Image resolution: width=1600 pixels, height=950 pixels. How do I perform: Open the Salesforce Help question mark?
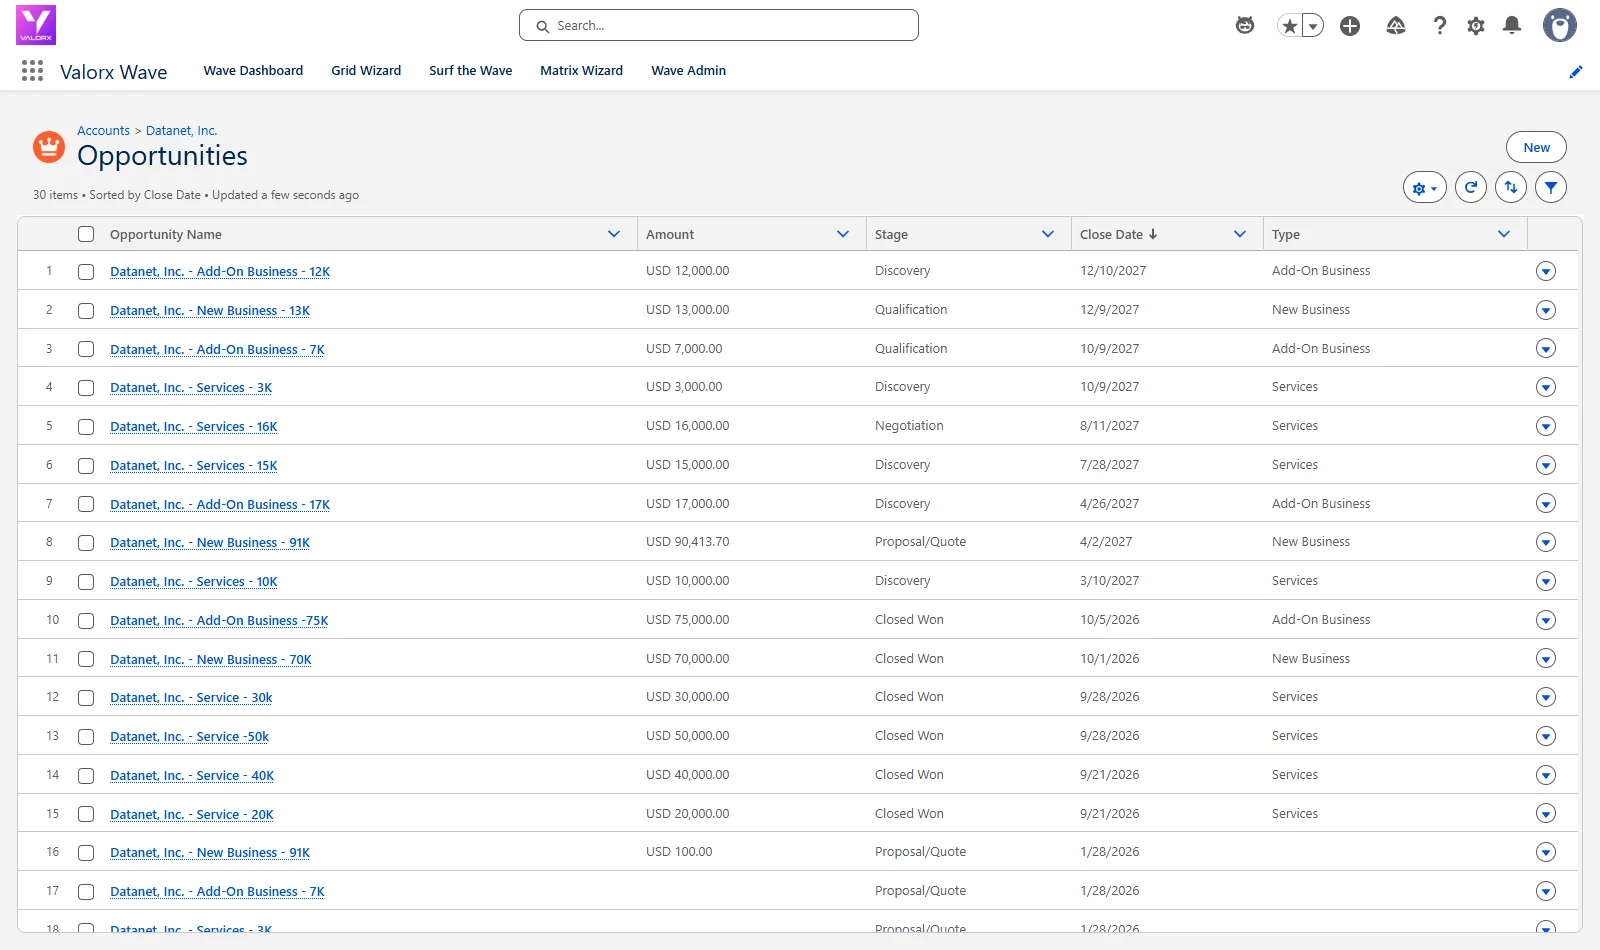tap(1439, 26)
